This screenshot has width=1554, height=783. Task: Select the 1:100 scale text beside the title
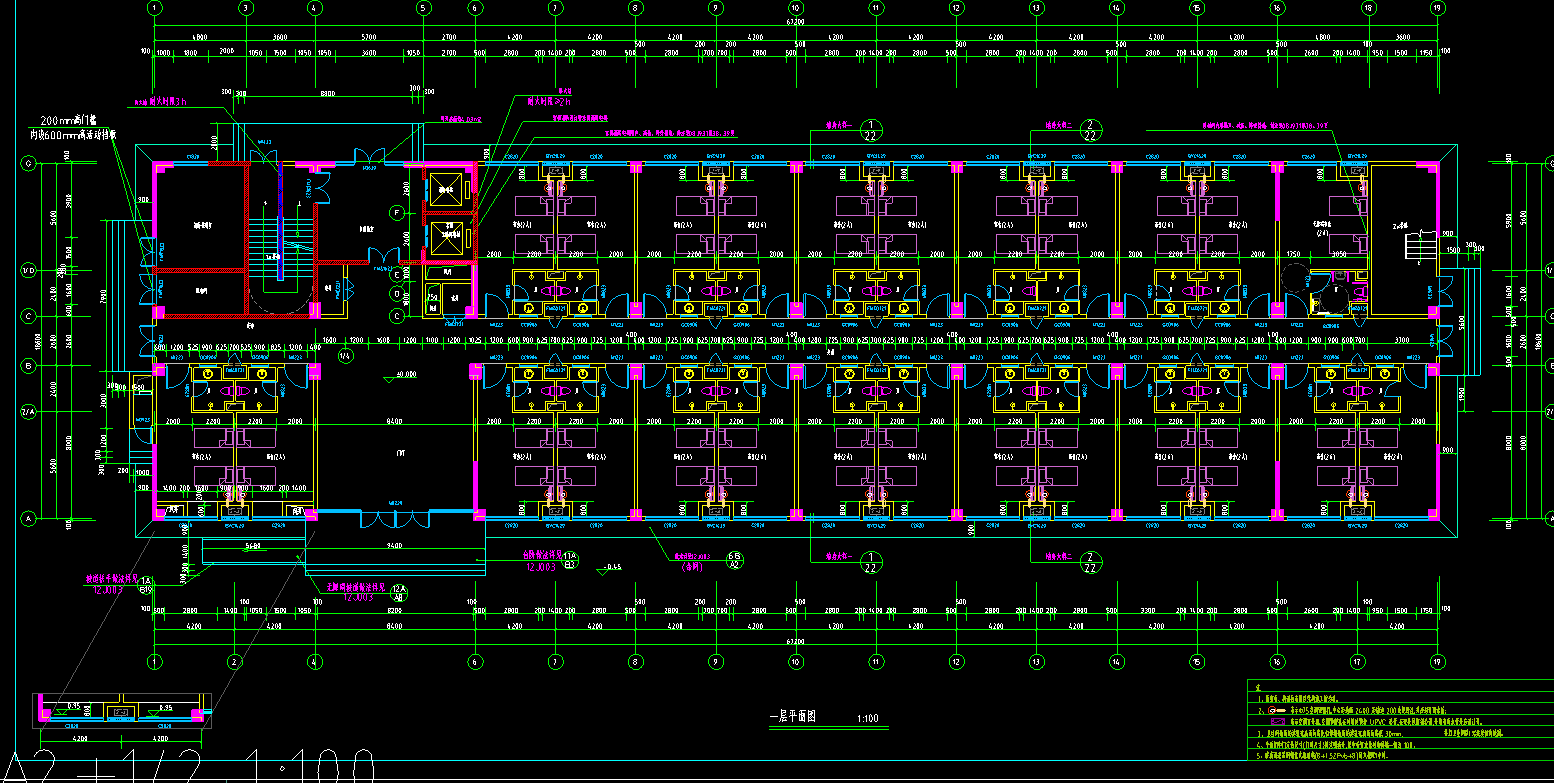[x=867, y=718]
